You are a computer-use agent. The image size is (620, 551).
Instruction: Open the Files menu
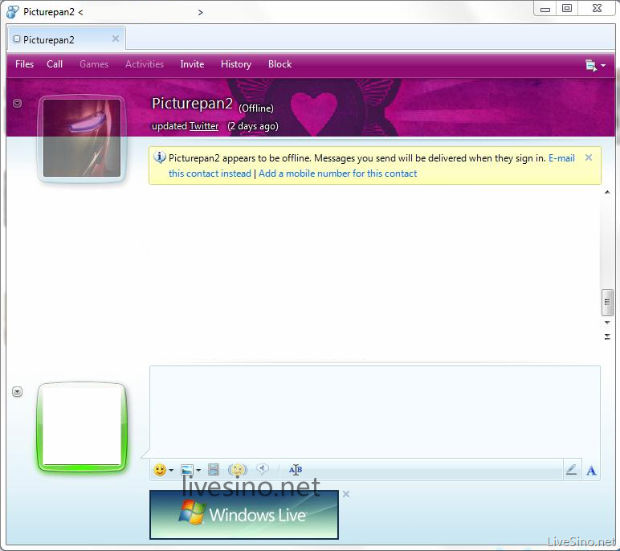point(25,64)
